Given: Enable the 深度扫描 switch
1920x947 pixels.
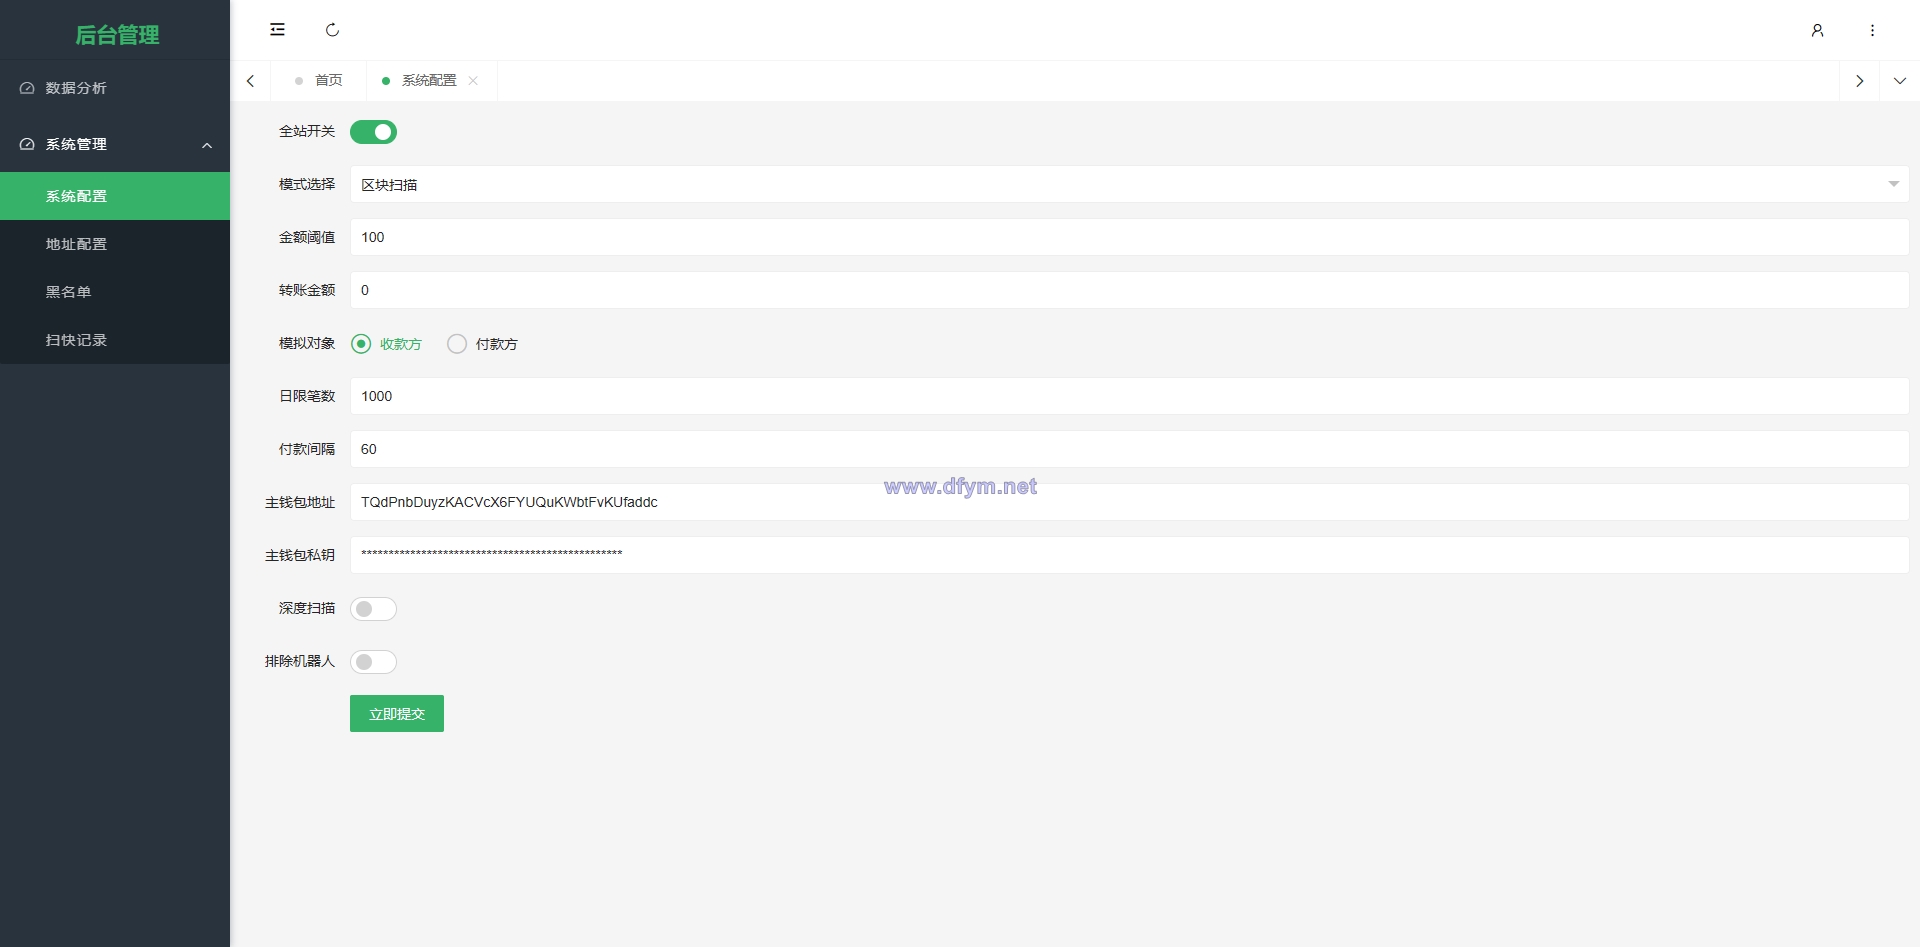Looking at the screenshot, I should 373,609.
